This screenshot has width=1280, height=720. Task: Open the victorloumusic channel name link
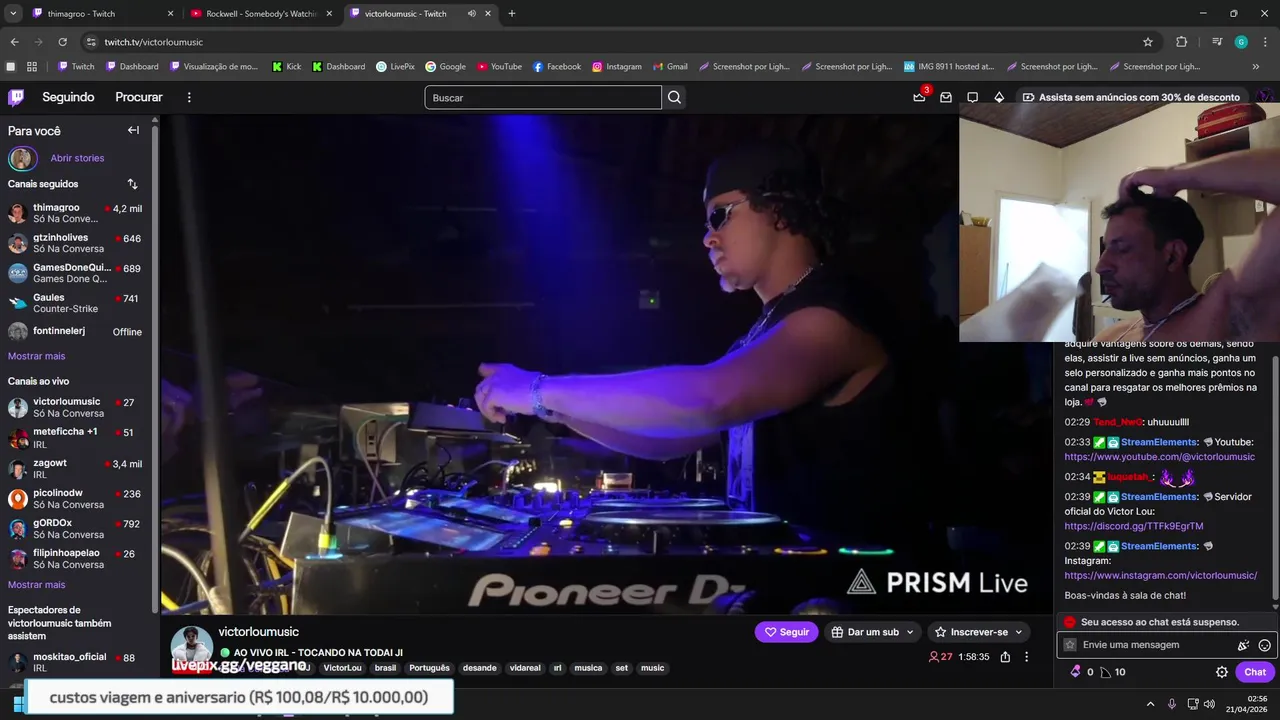pyautogui.click(x=259, y=632)
